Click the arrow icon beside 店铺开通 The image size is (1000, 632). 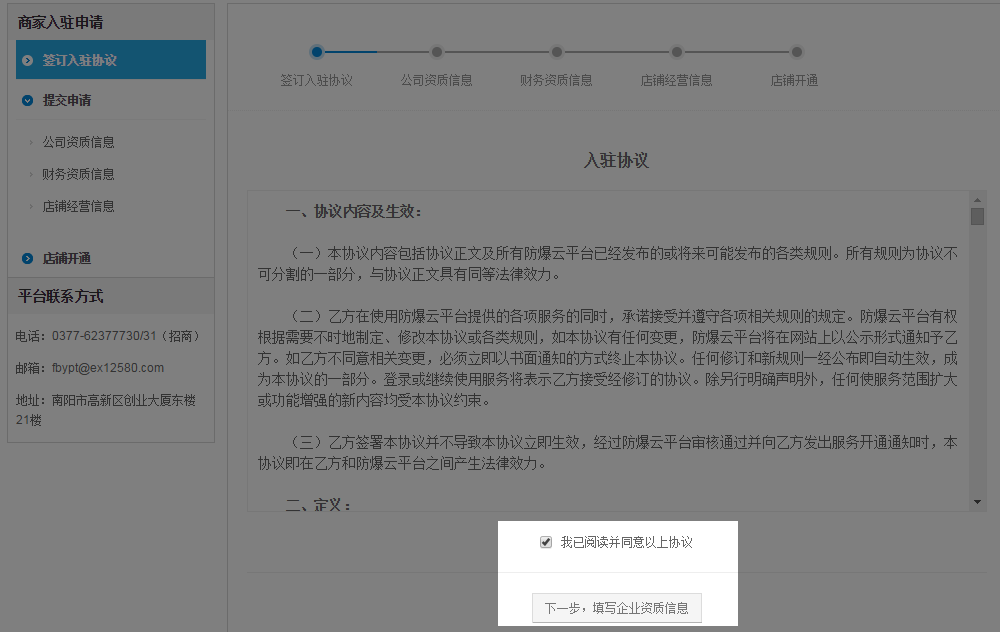(x=28, y=259)
